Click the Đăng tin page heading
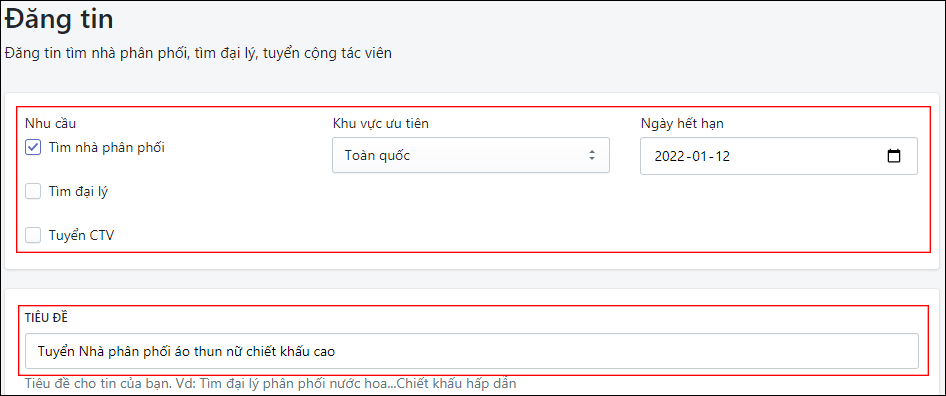The width and height of the screenshot is (946, 396). pyautogui.click(x=59, y=19)
